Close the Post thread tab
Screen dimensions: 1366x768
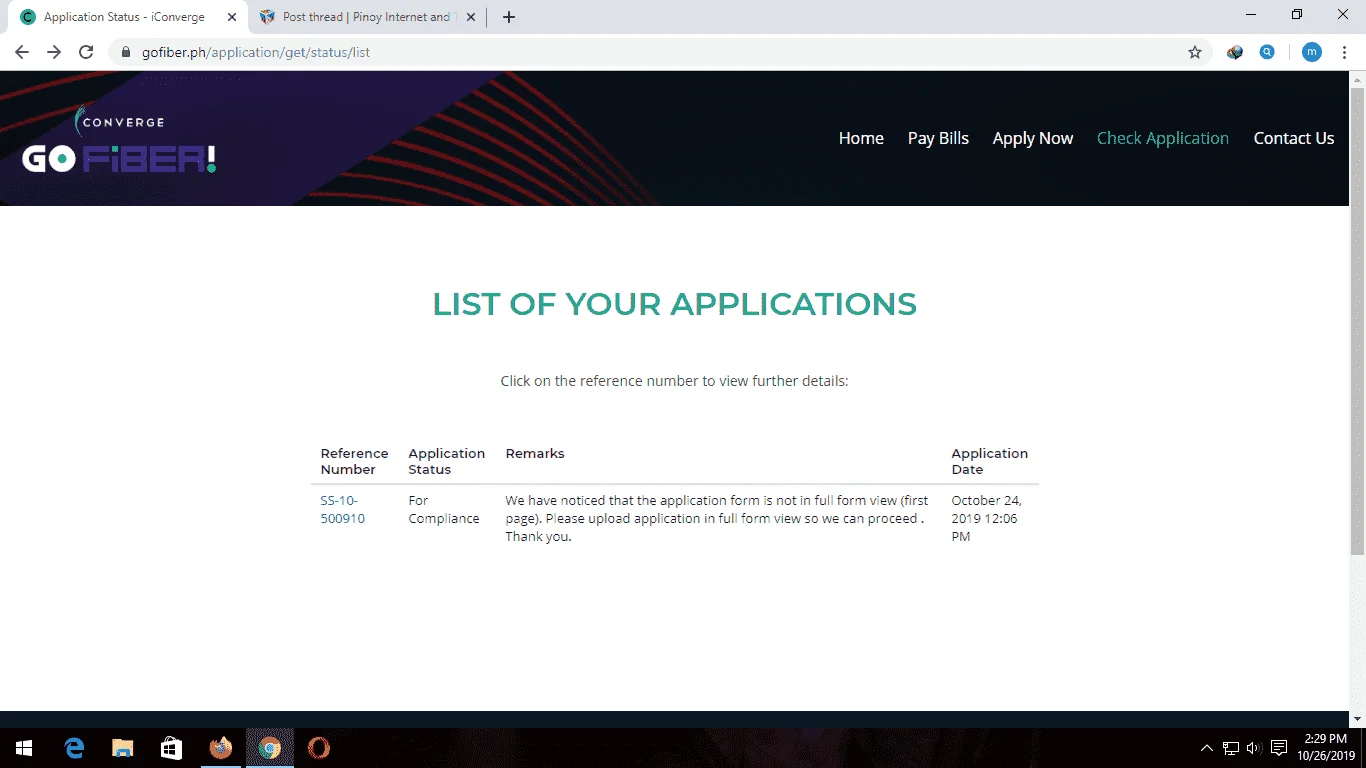[x=471, y=17]
